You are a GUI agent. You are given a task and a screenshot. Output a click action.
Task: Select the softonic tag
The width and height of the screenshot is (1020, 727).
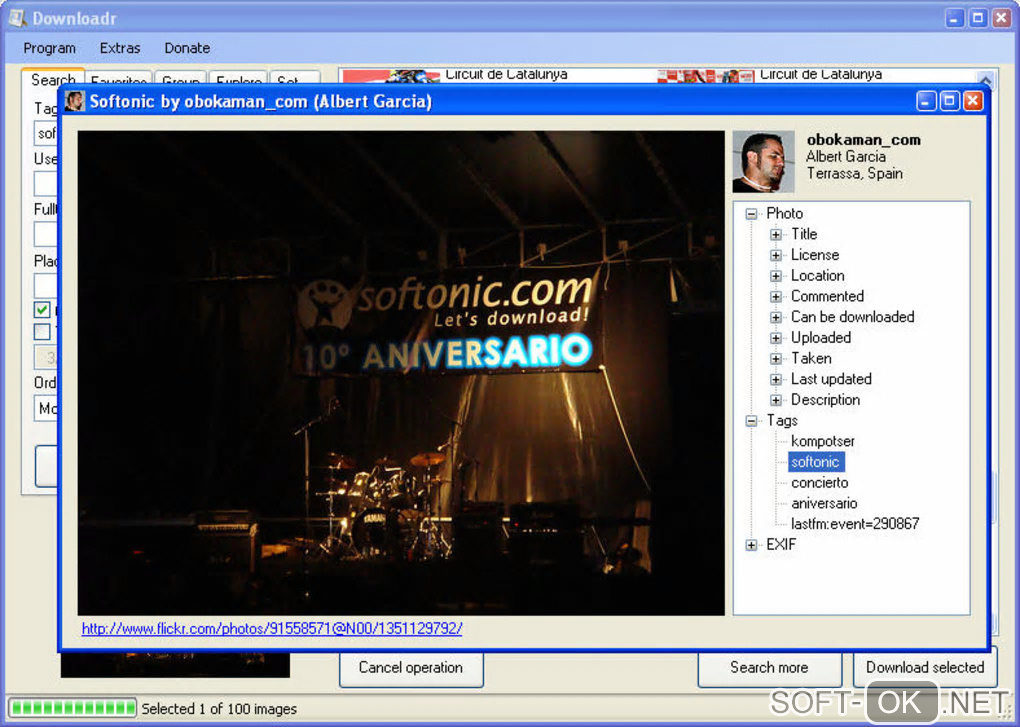pyautogui.click(x=816, y=462)
